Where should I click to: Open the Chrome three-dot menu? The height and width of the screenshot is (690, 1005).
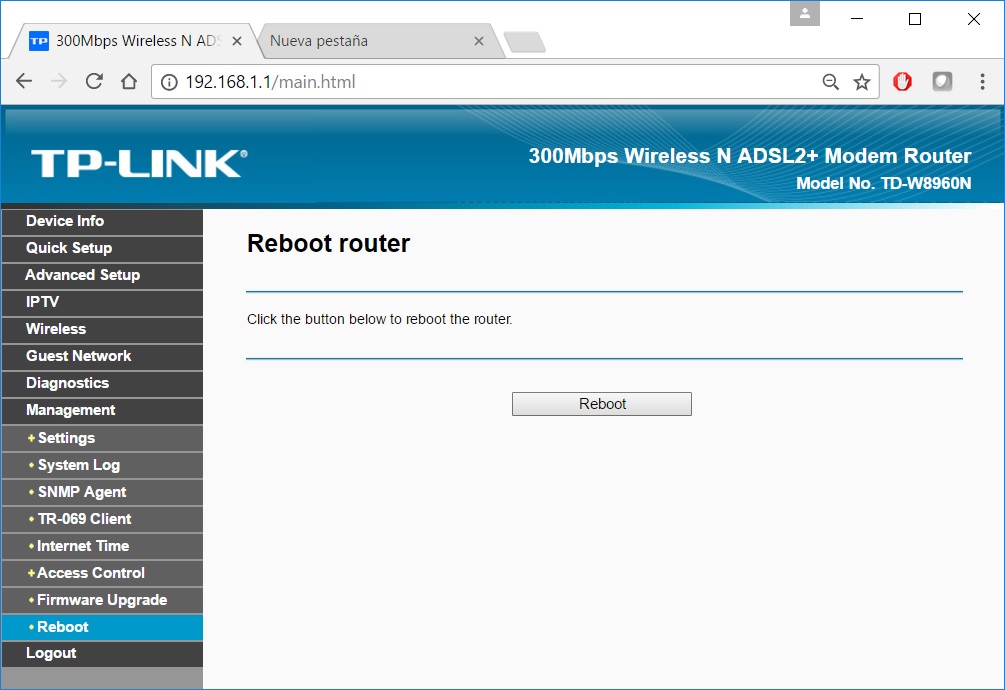tap(982, 81)
